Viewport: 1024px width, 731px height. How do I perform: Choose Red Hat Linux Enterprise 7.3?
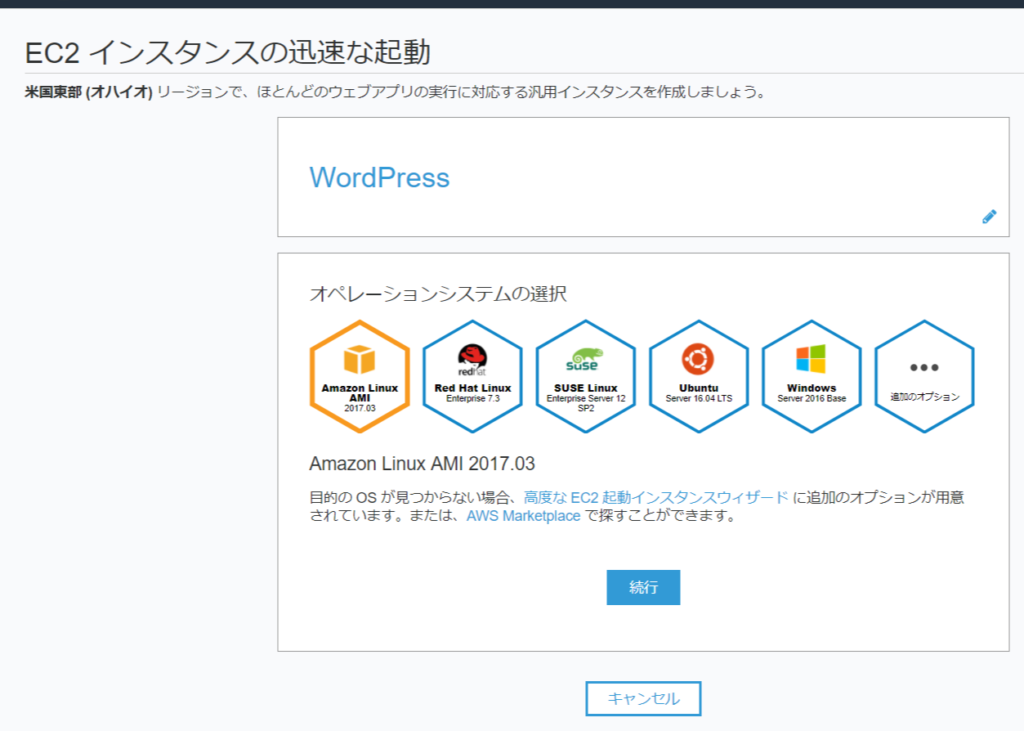tap(473, 376)
